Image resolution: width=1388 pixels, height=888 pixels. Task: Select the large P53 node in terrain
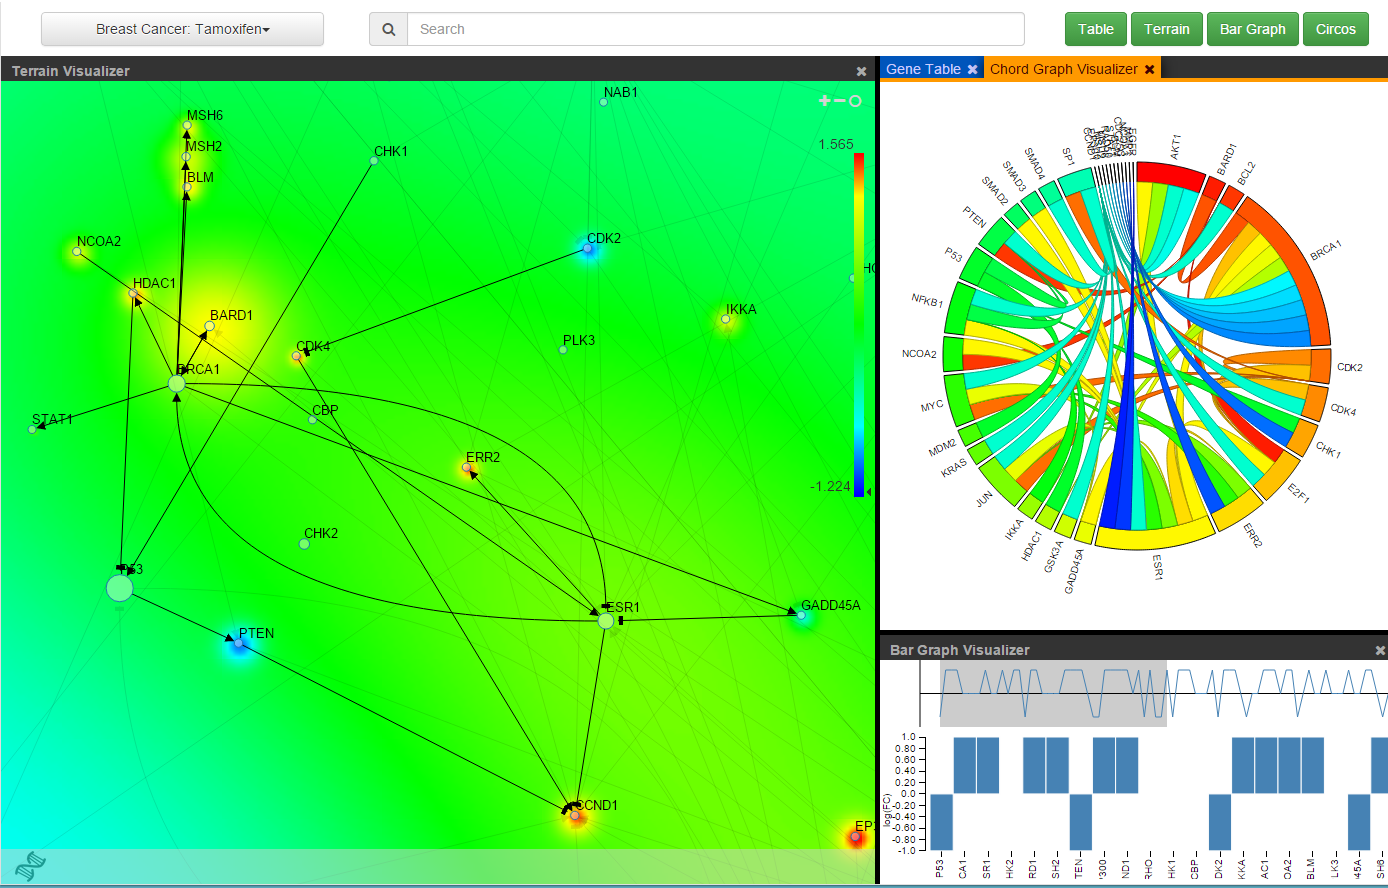point(120,588)
